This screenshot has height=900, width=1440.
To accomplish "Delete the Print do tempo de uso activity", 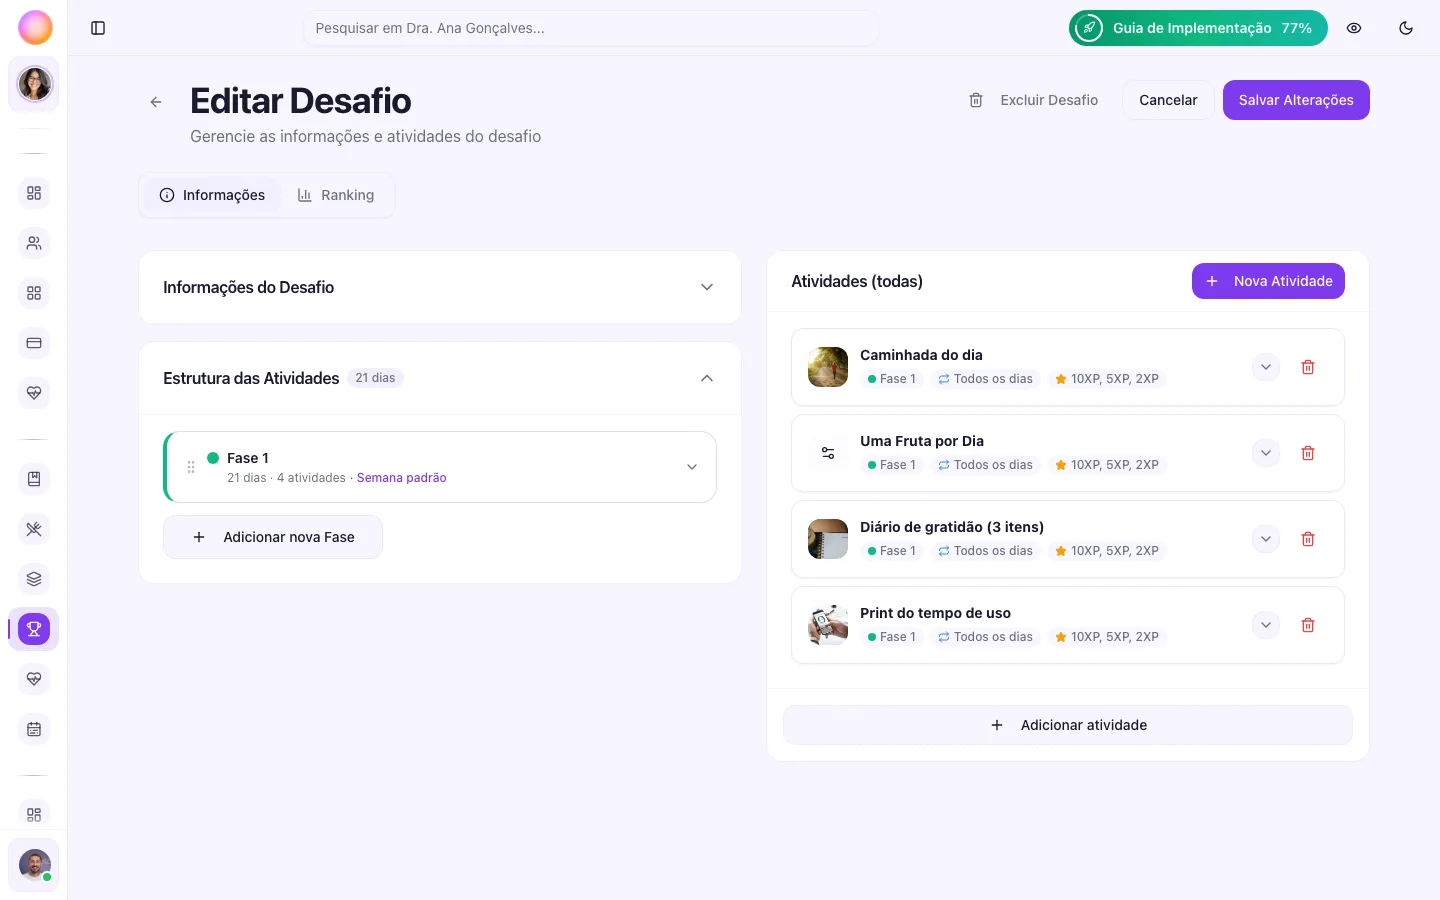I will click(1307, 625).
